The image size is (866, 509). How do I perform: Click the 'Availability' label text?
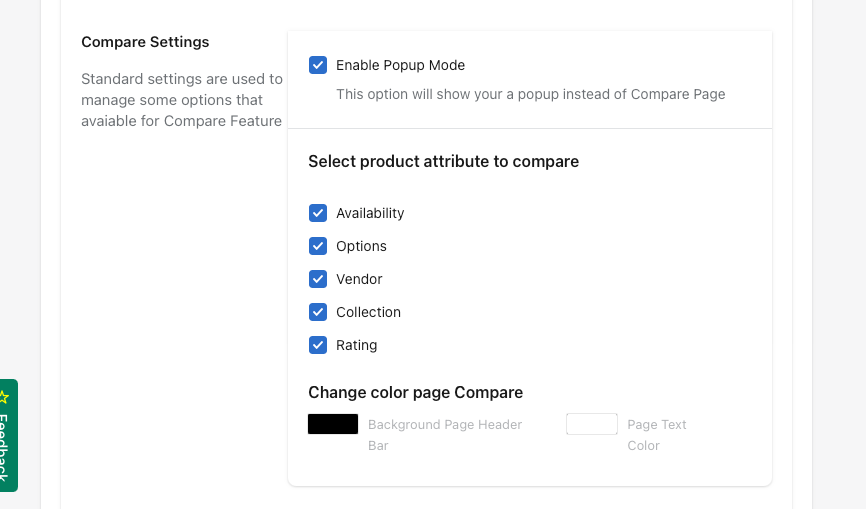(370, 213)
